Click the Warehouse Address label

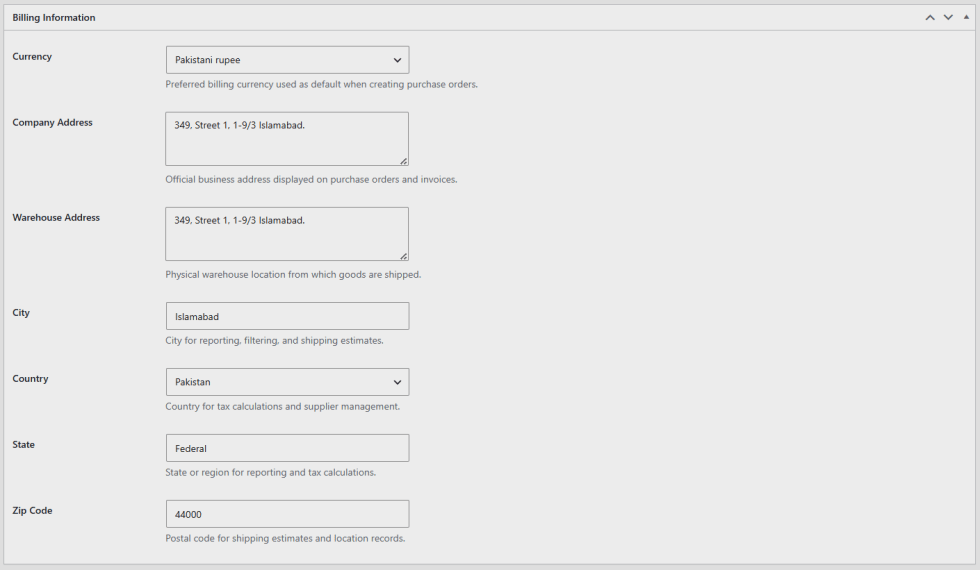[56, 218]
